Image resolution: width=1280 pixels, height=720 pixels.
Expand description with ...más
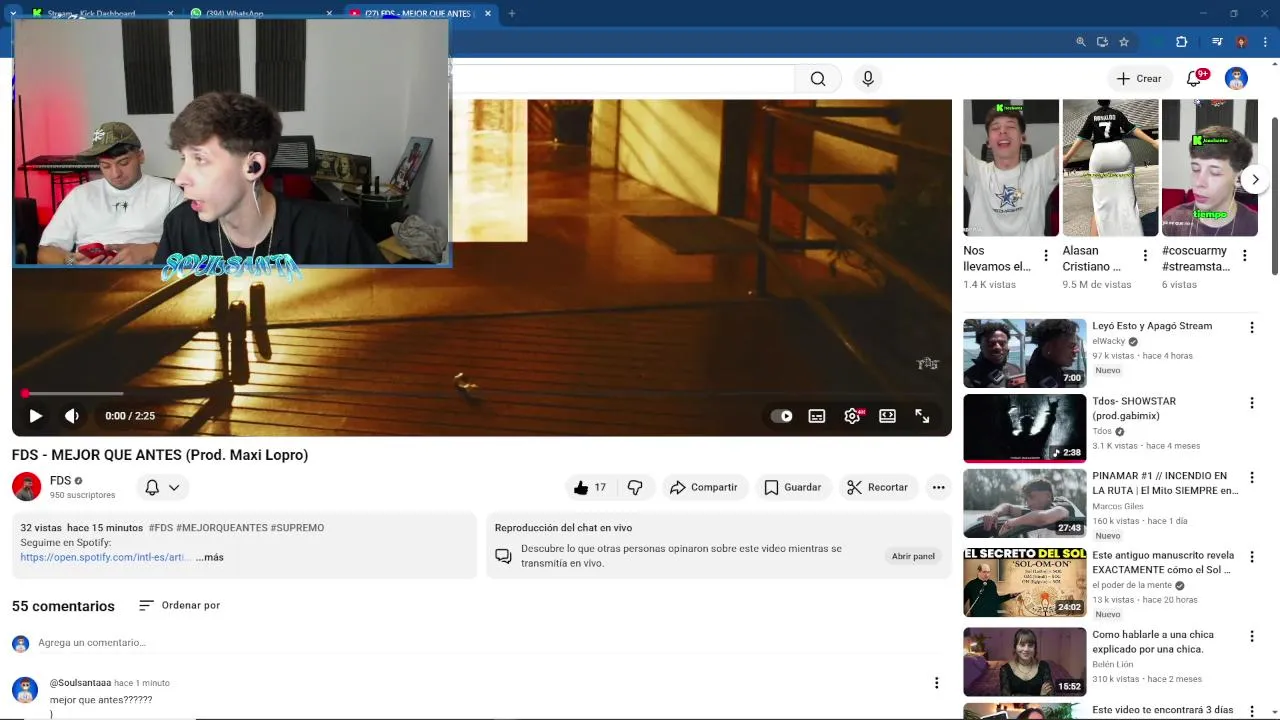[210, 557]
